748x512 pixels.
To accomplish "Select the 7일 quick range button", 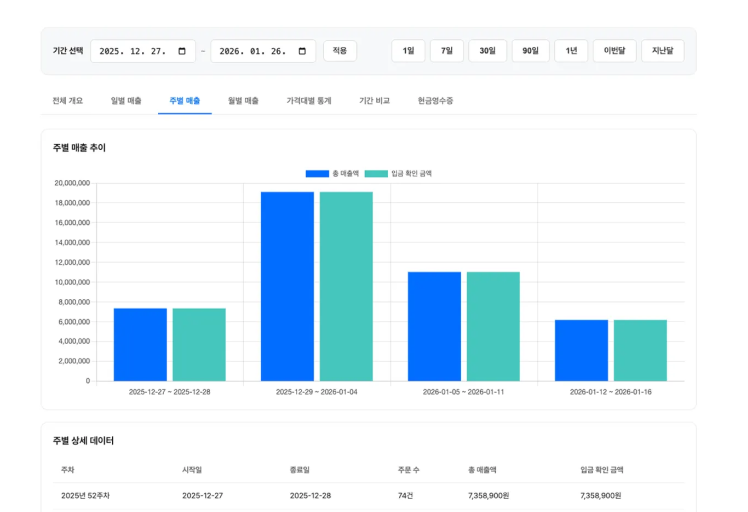I will (x=447, y=51).
